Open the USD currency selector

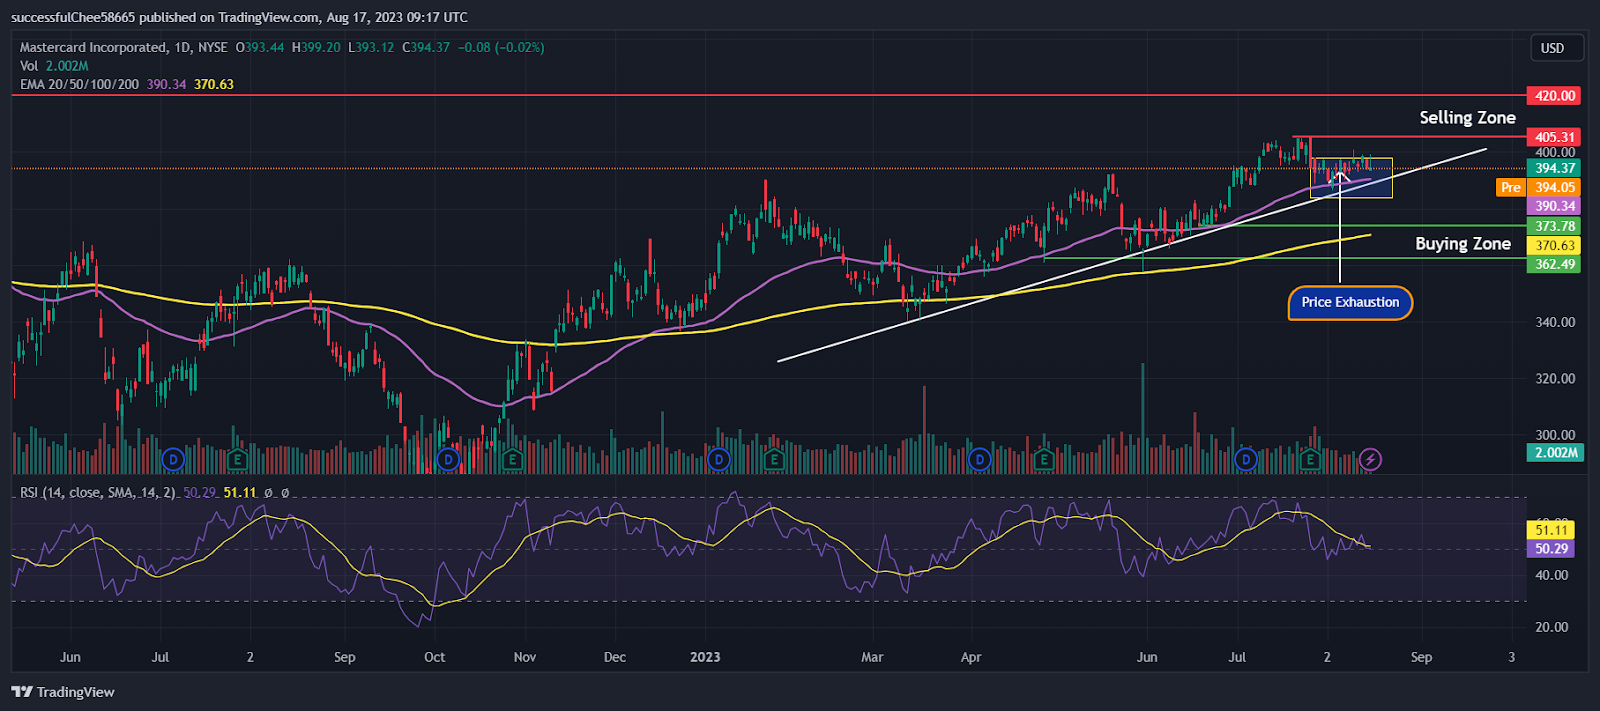tap(1558, 48)
